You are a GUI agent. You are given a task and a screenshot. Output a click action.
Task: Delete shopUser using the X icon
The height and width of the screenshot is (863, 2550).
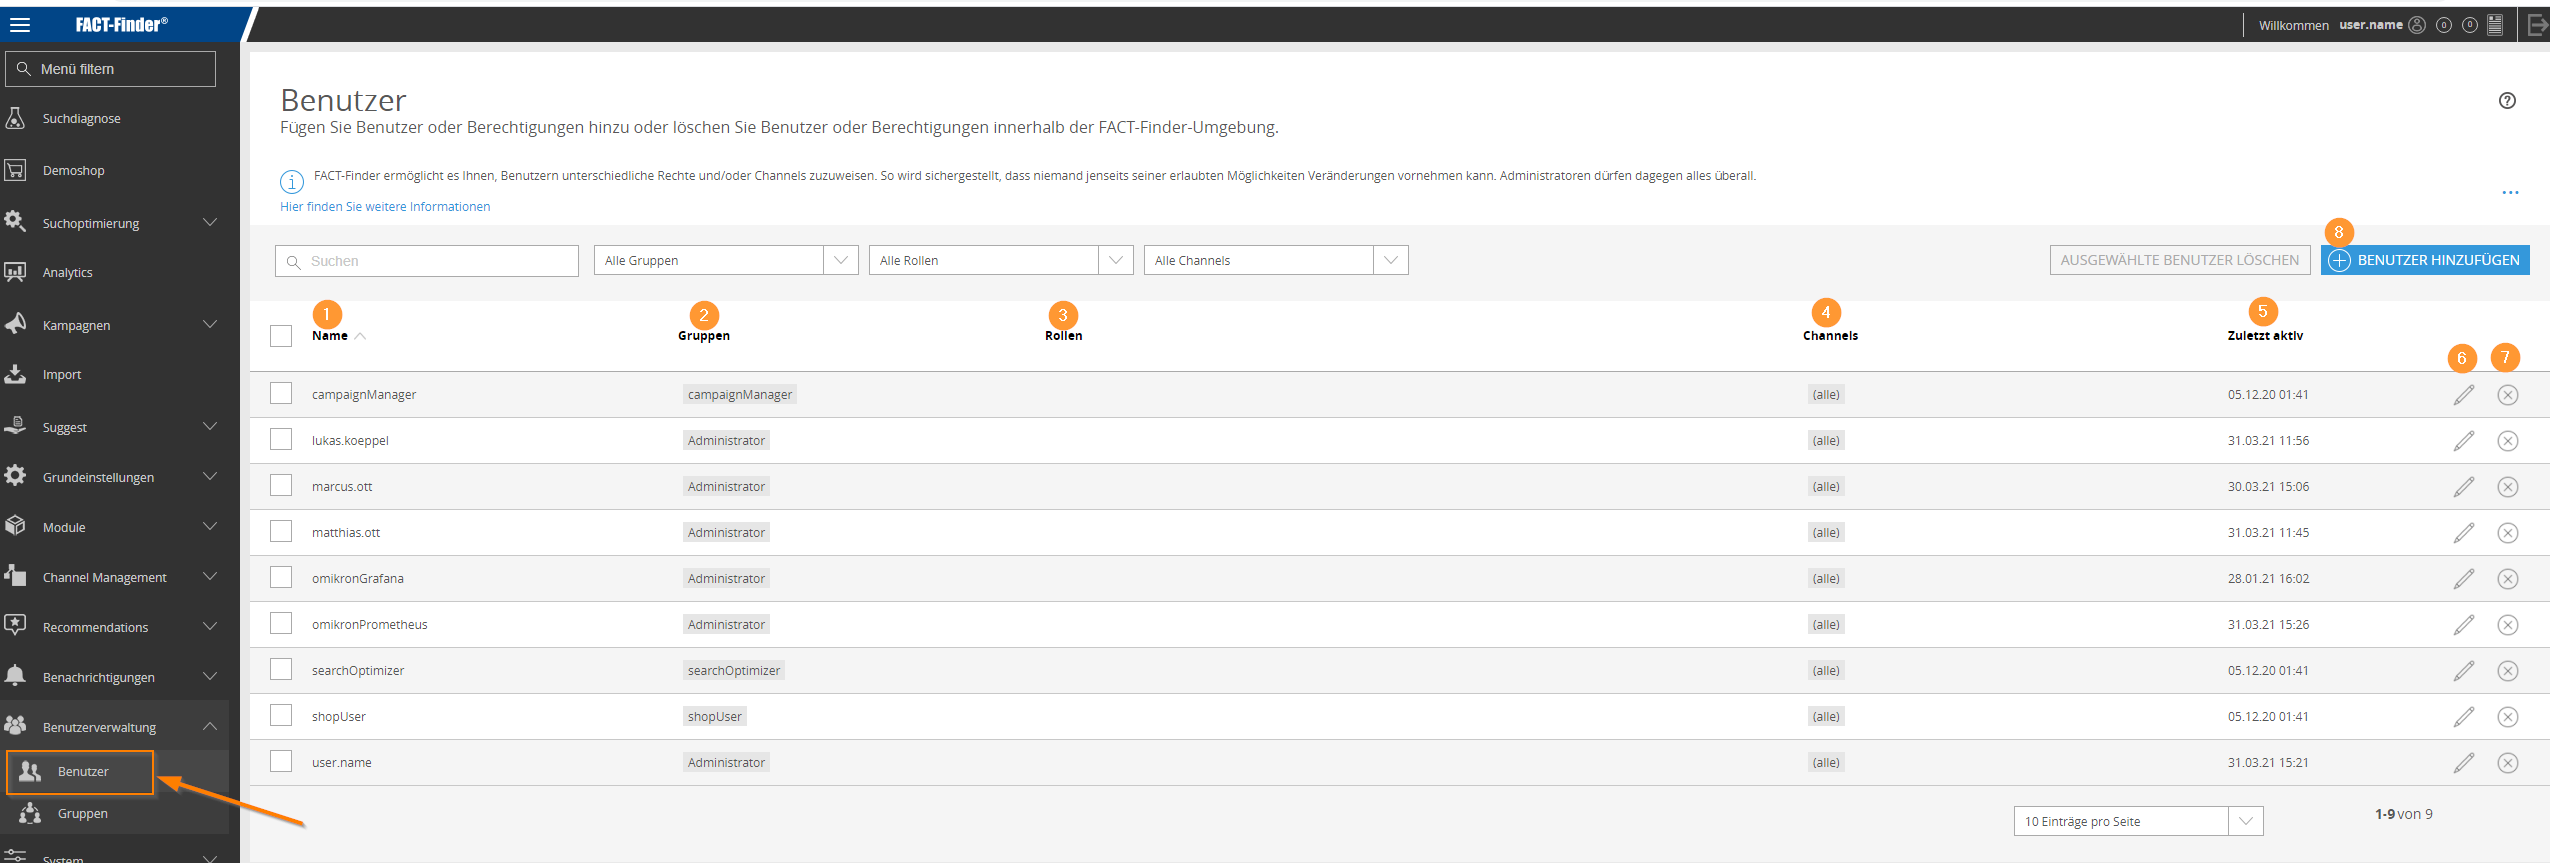(x=2508, y=717)
